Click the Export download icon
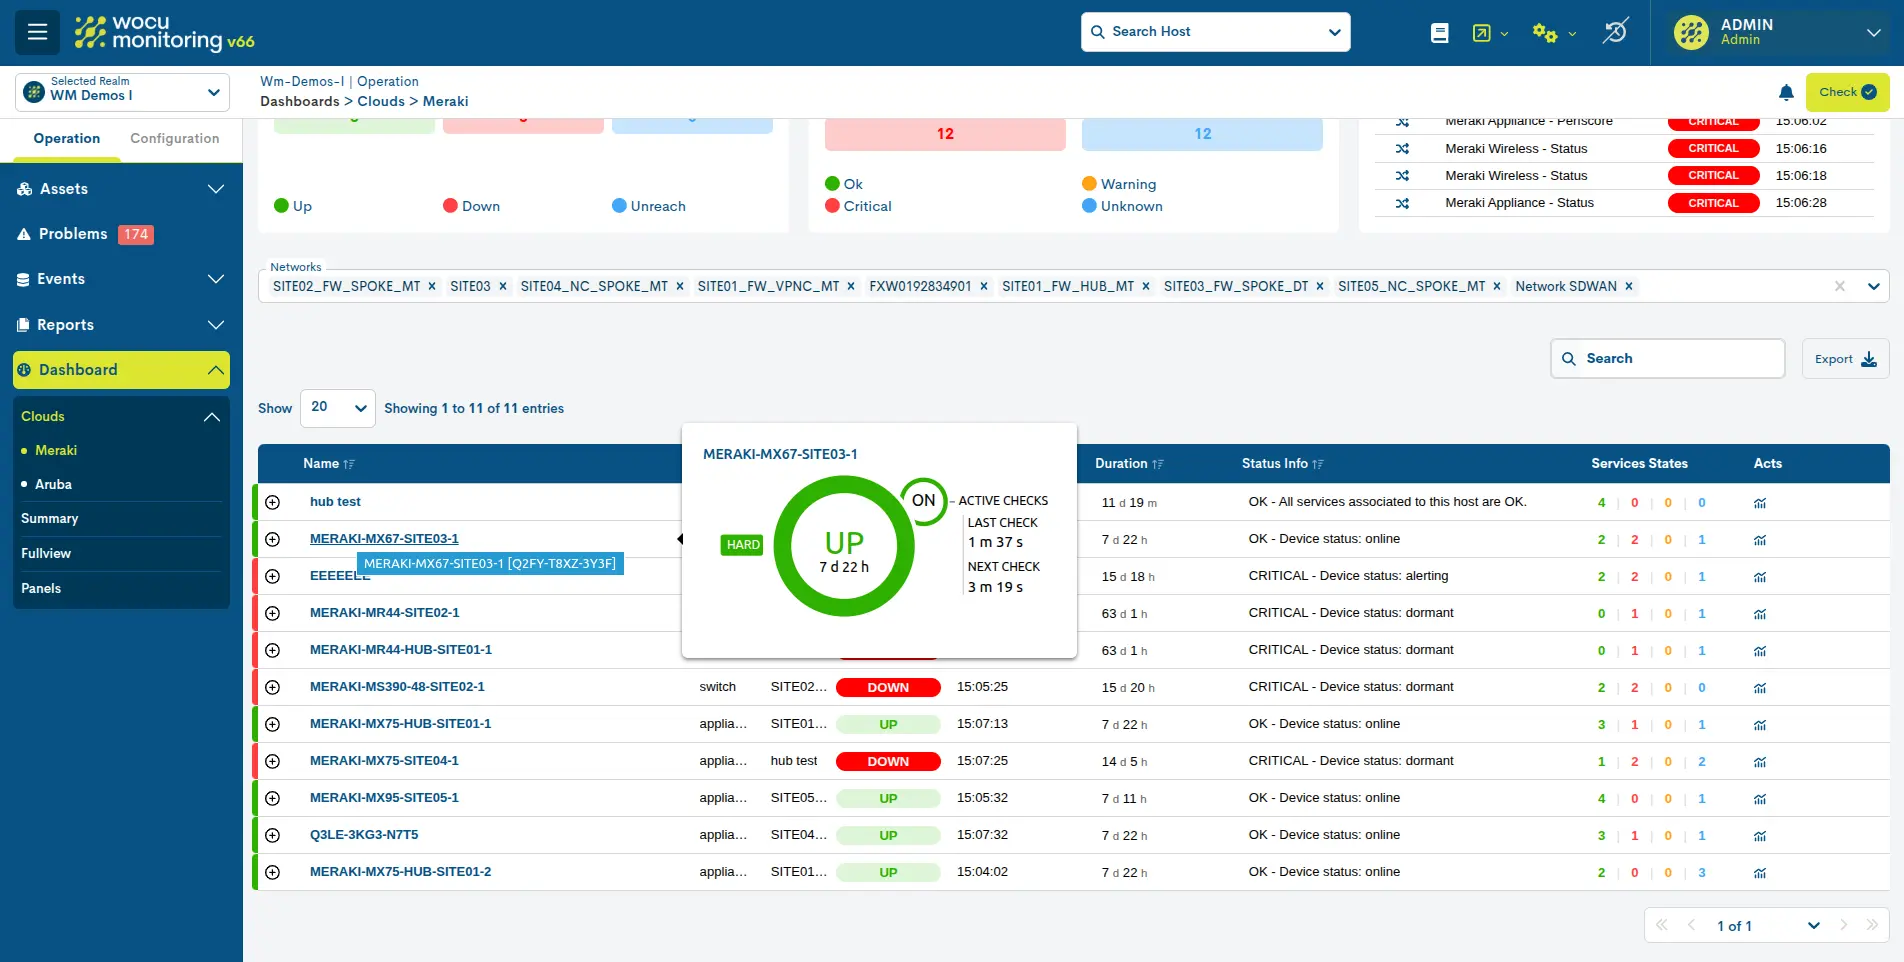This screenshot has width=1904, height=962. pos(1868,359)
